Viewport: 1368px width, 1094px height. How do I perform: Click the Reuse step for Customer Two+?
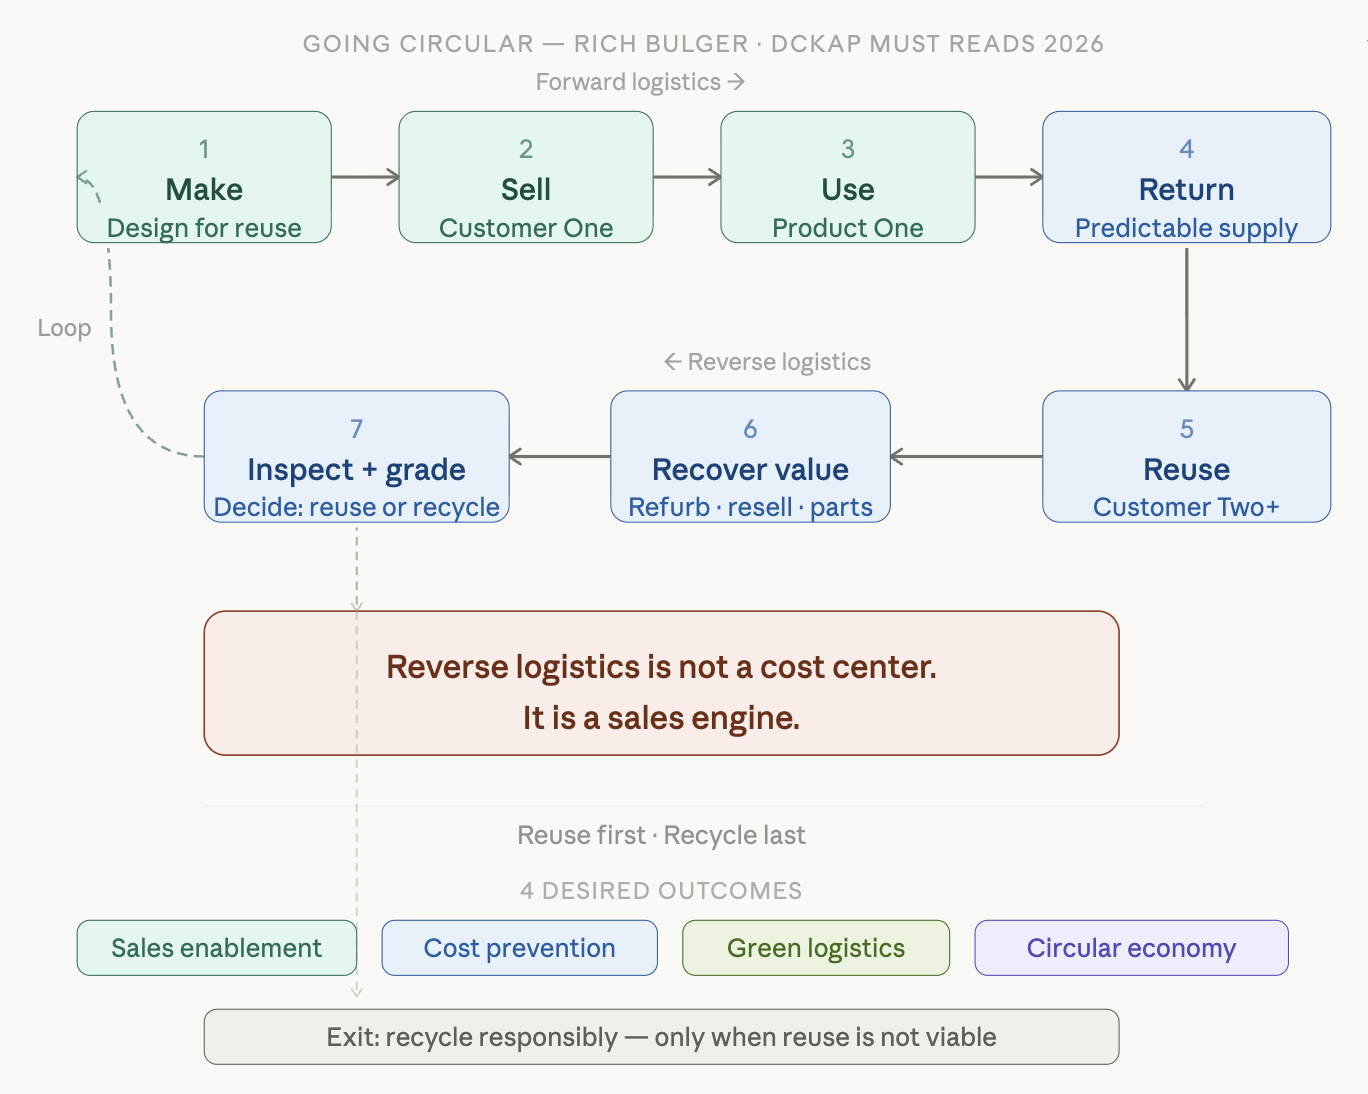click(x=1185, y=456)
